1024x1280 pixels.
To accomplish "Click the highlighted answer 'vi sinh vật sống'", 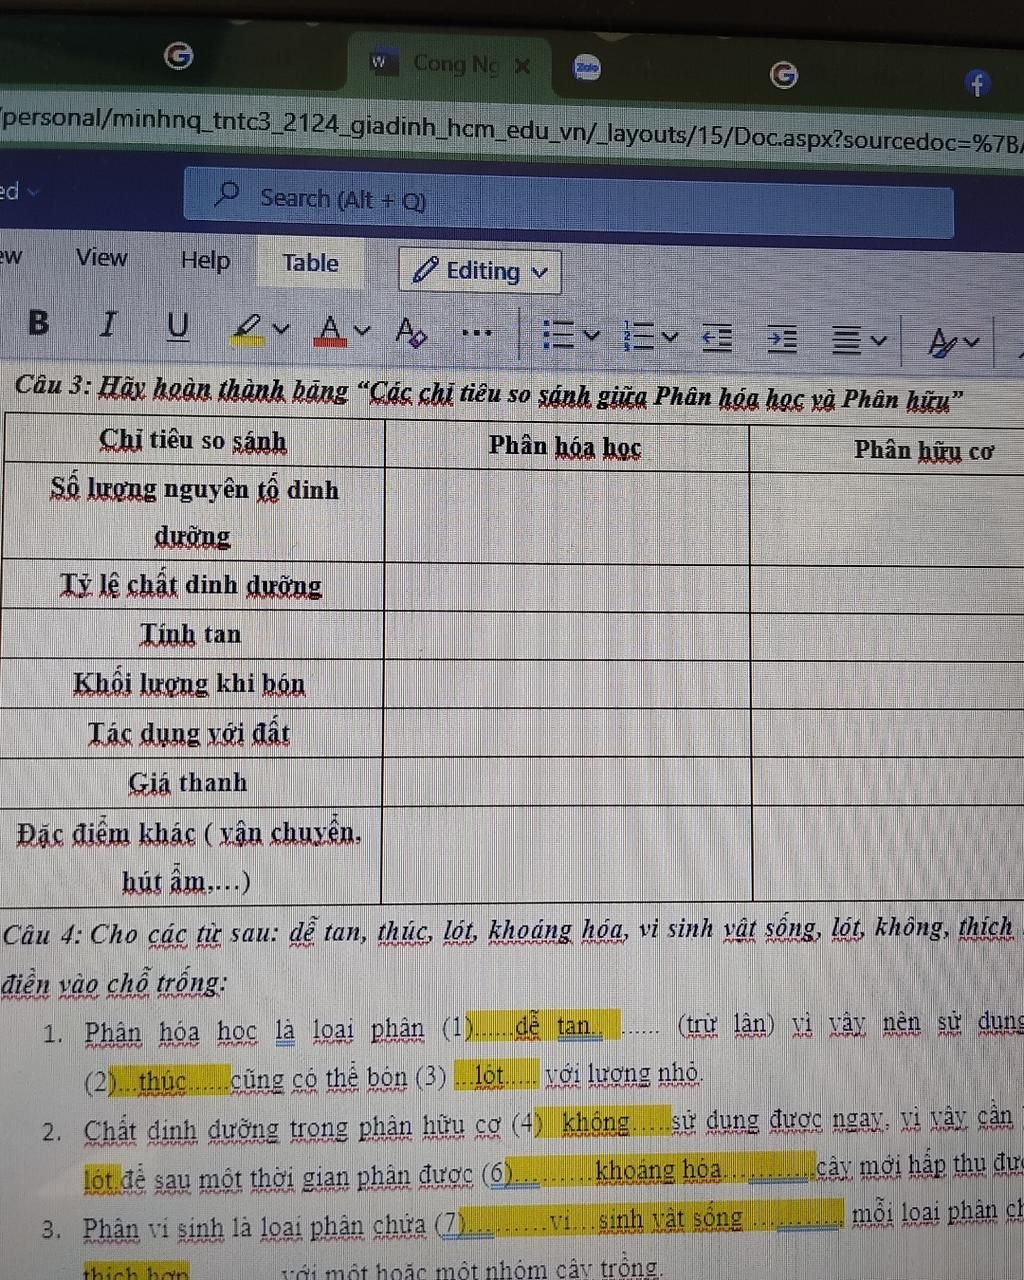I will point(646,1219).
